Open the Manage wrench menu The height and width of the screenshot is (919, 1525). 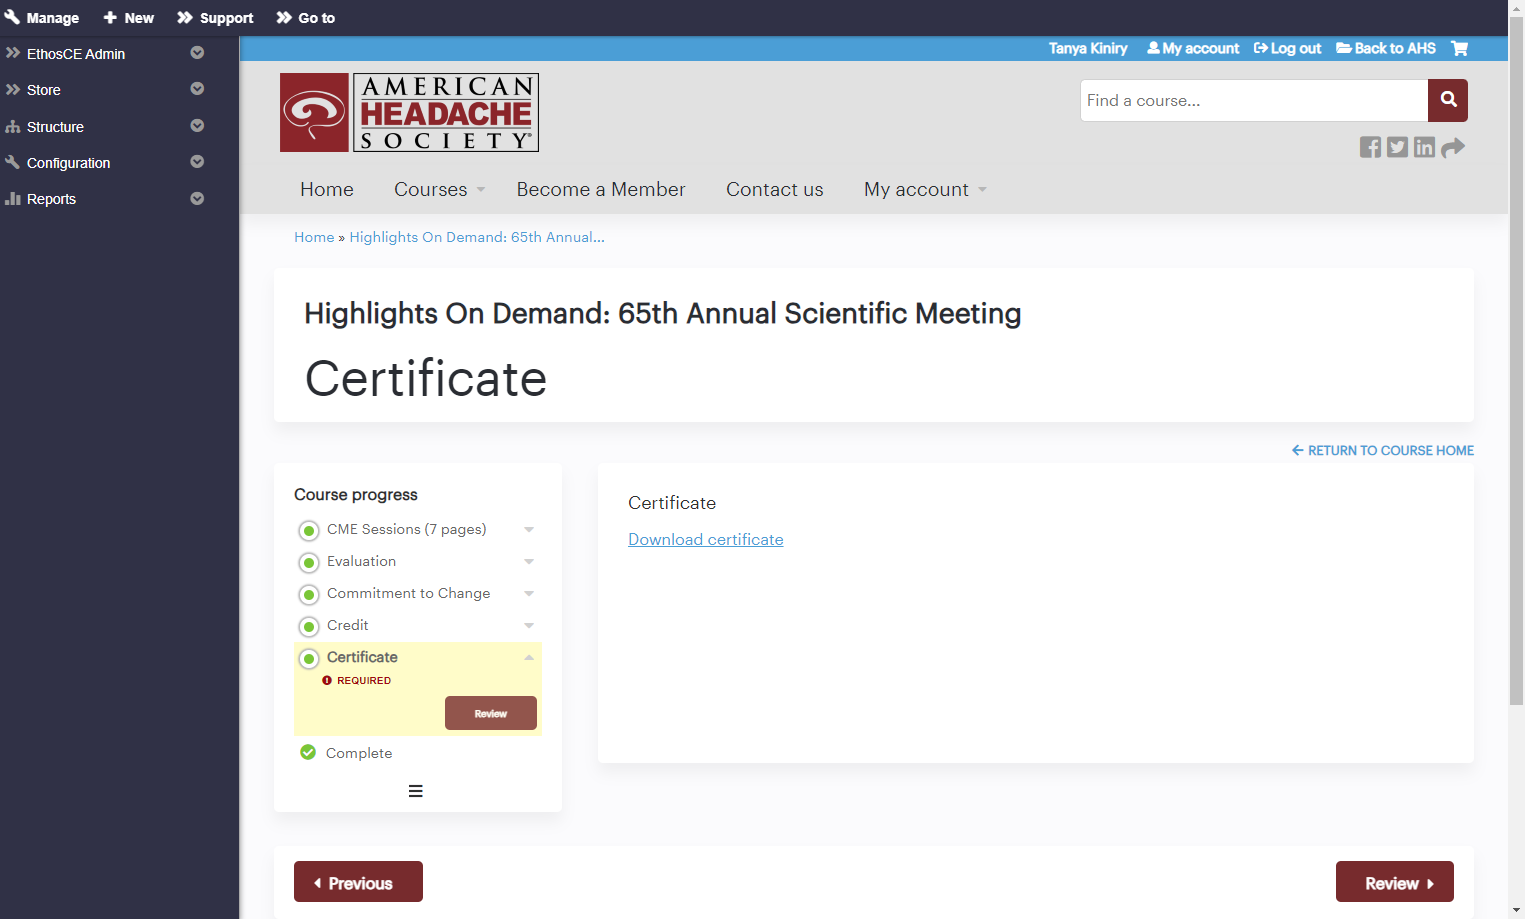click(x=41, y=18)
